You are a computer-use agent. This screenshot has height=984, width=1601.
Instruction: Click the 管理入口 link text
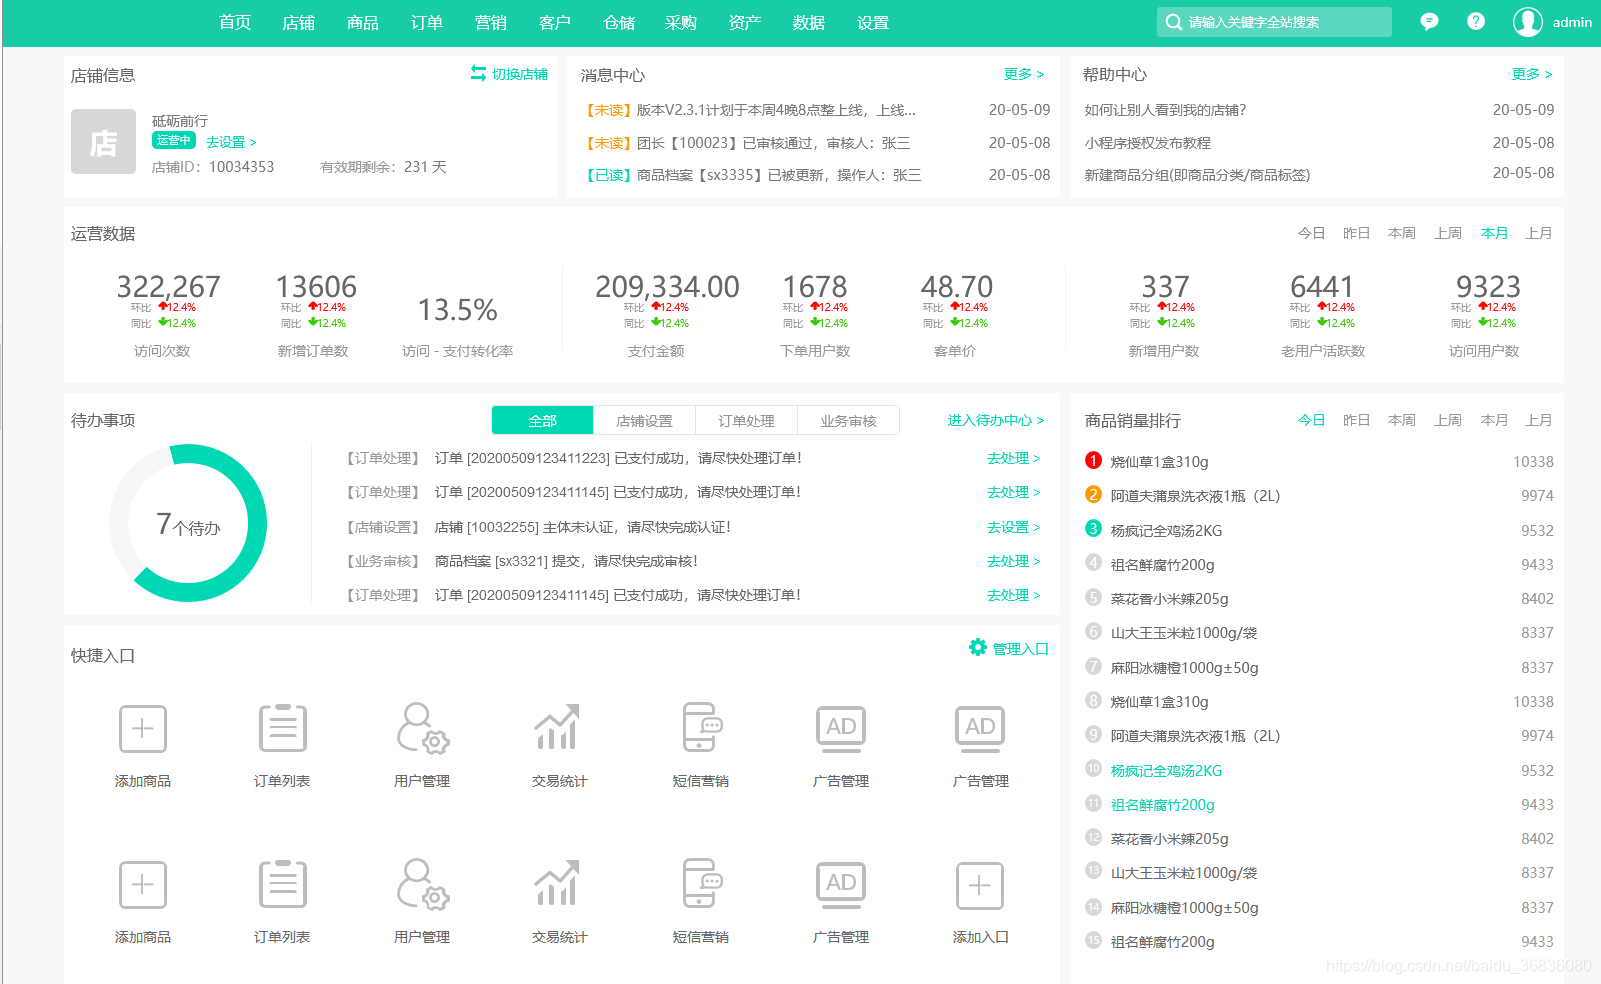point(1020,649)
